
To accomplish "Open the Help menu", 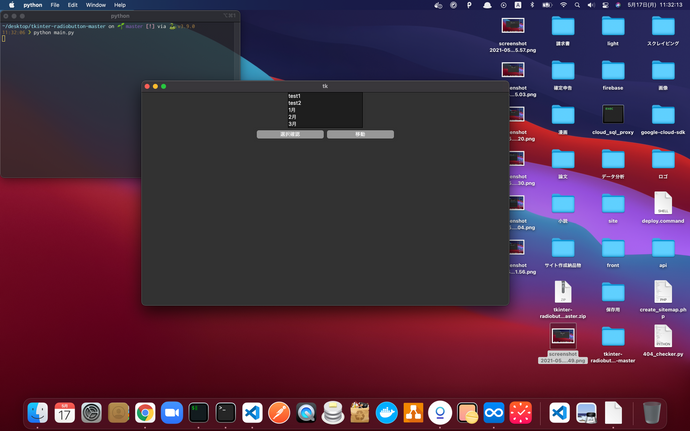I will pos(120,5).
